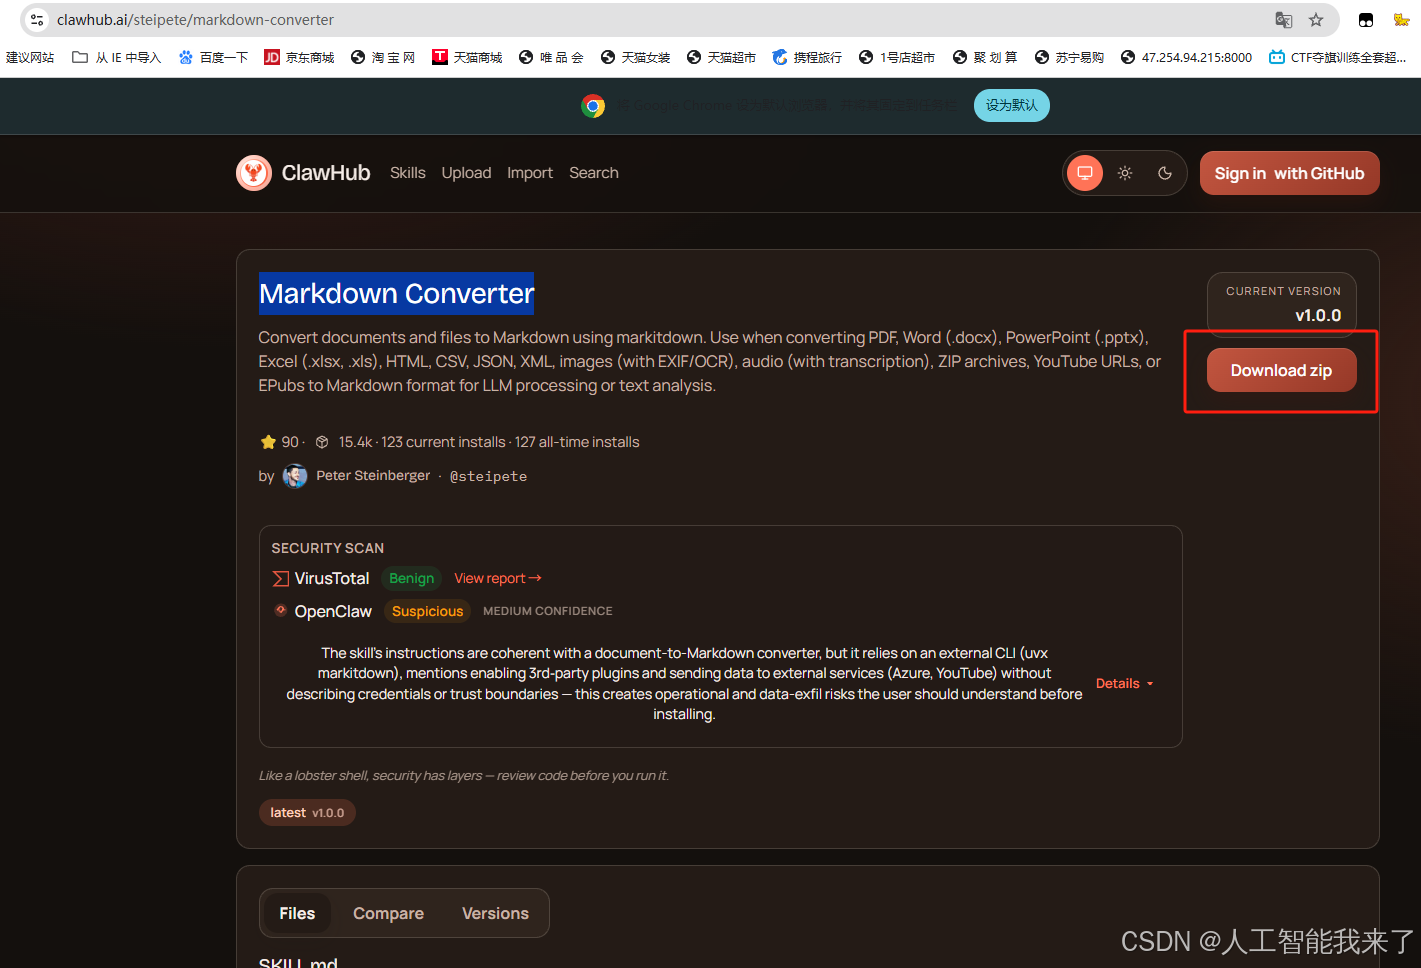
Task: Open the 淘宝网 bookmark
Action: tap(383, 57)
